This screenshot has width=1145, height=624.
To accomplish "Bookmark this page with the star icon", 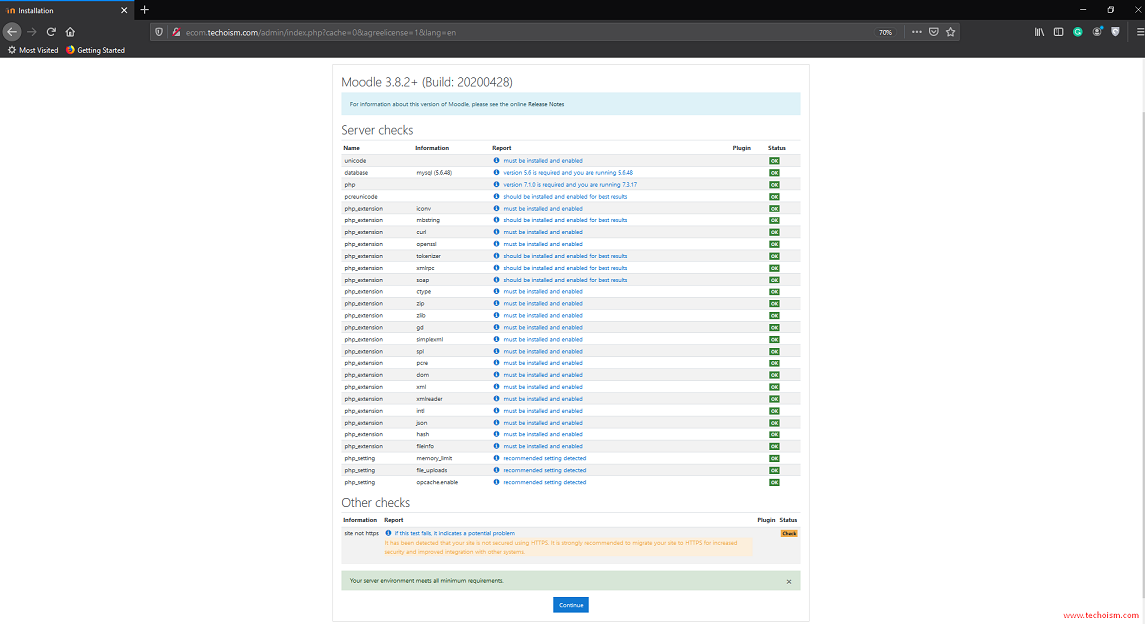I will pyautogui.click(x=950, y=32).
